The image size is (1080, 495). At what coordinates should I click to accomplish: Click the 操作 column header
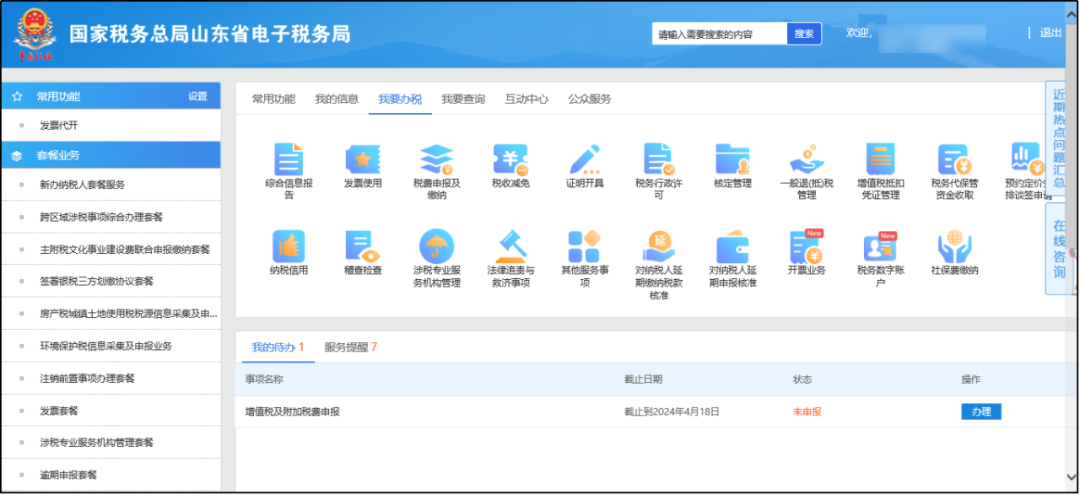click(971, 379)
